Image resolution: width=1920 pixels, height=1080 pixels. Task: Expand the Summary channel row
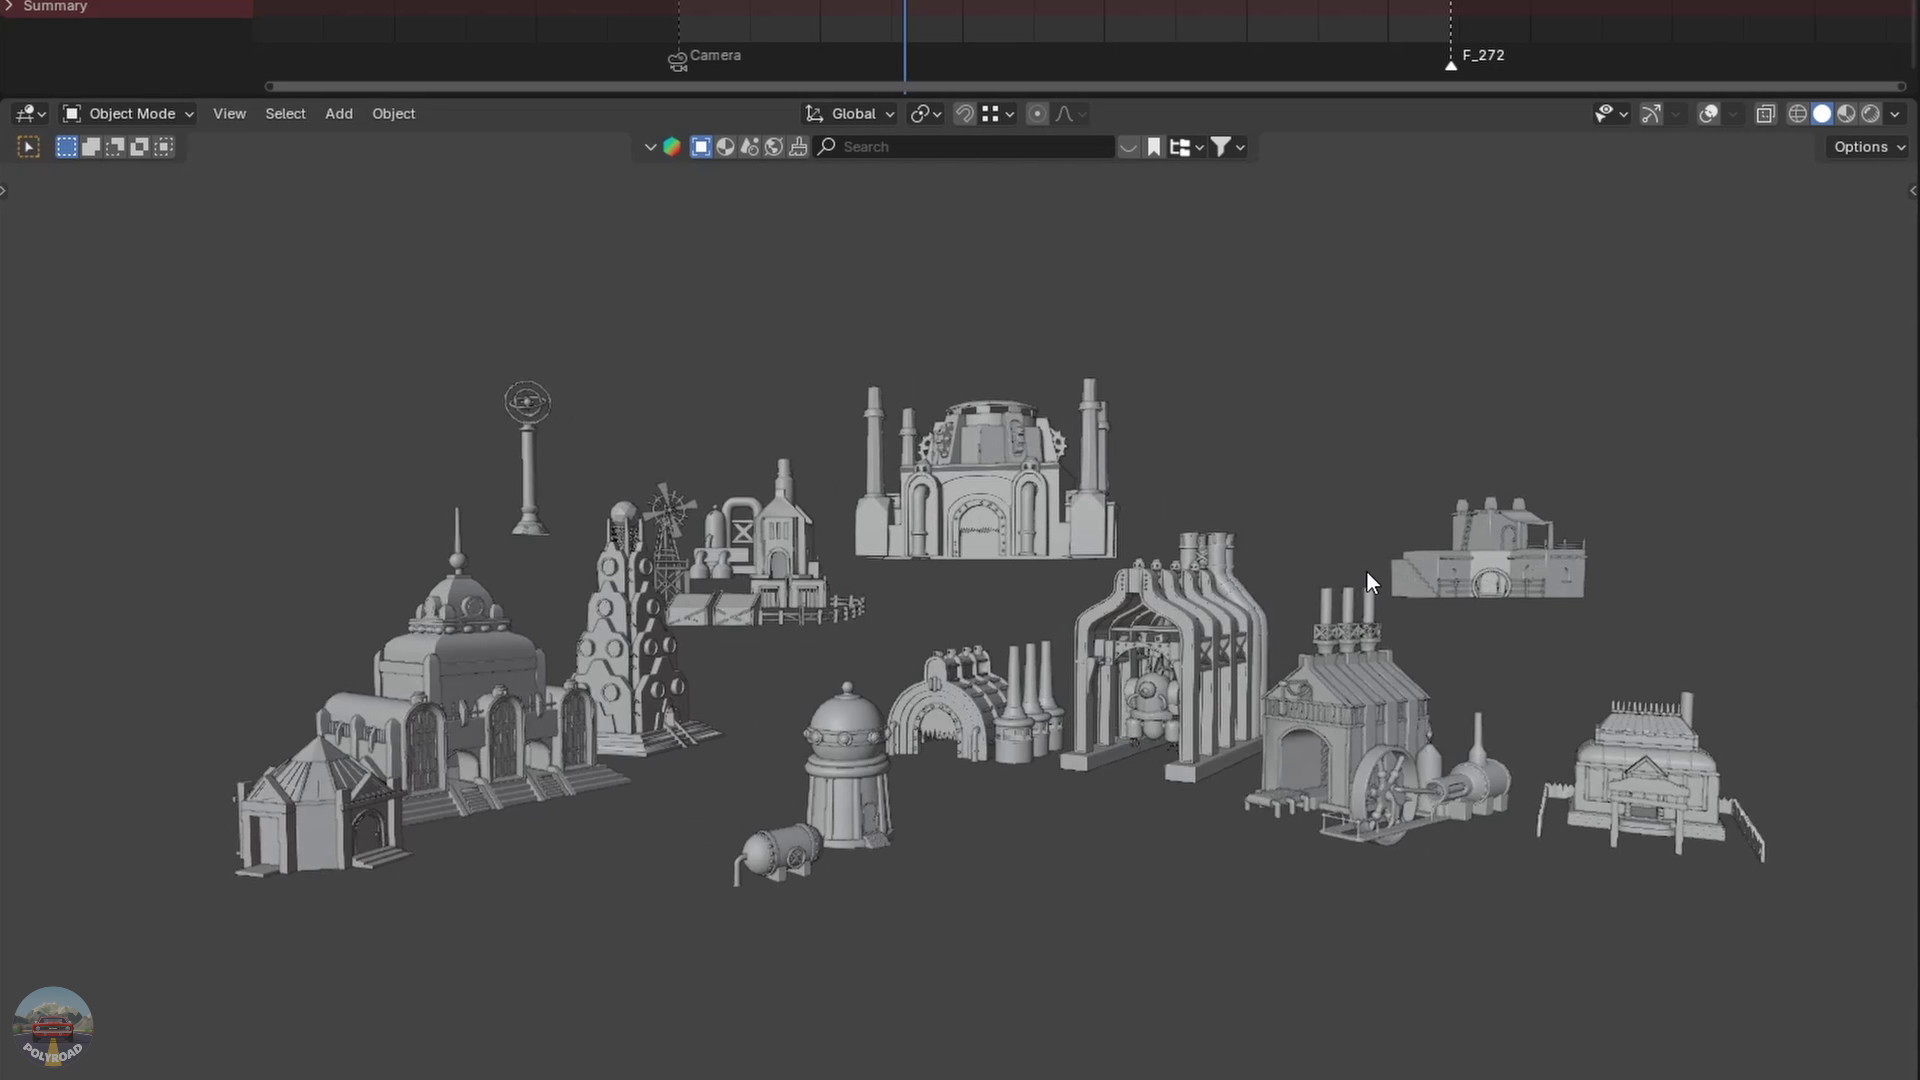point(9,6)
